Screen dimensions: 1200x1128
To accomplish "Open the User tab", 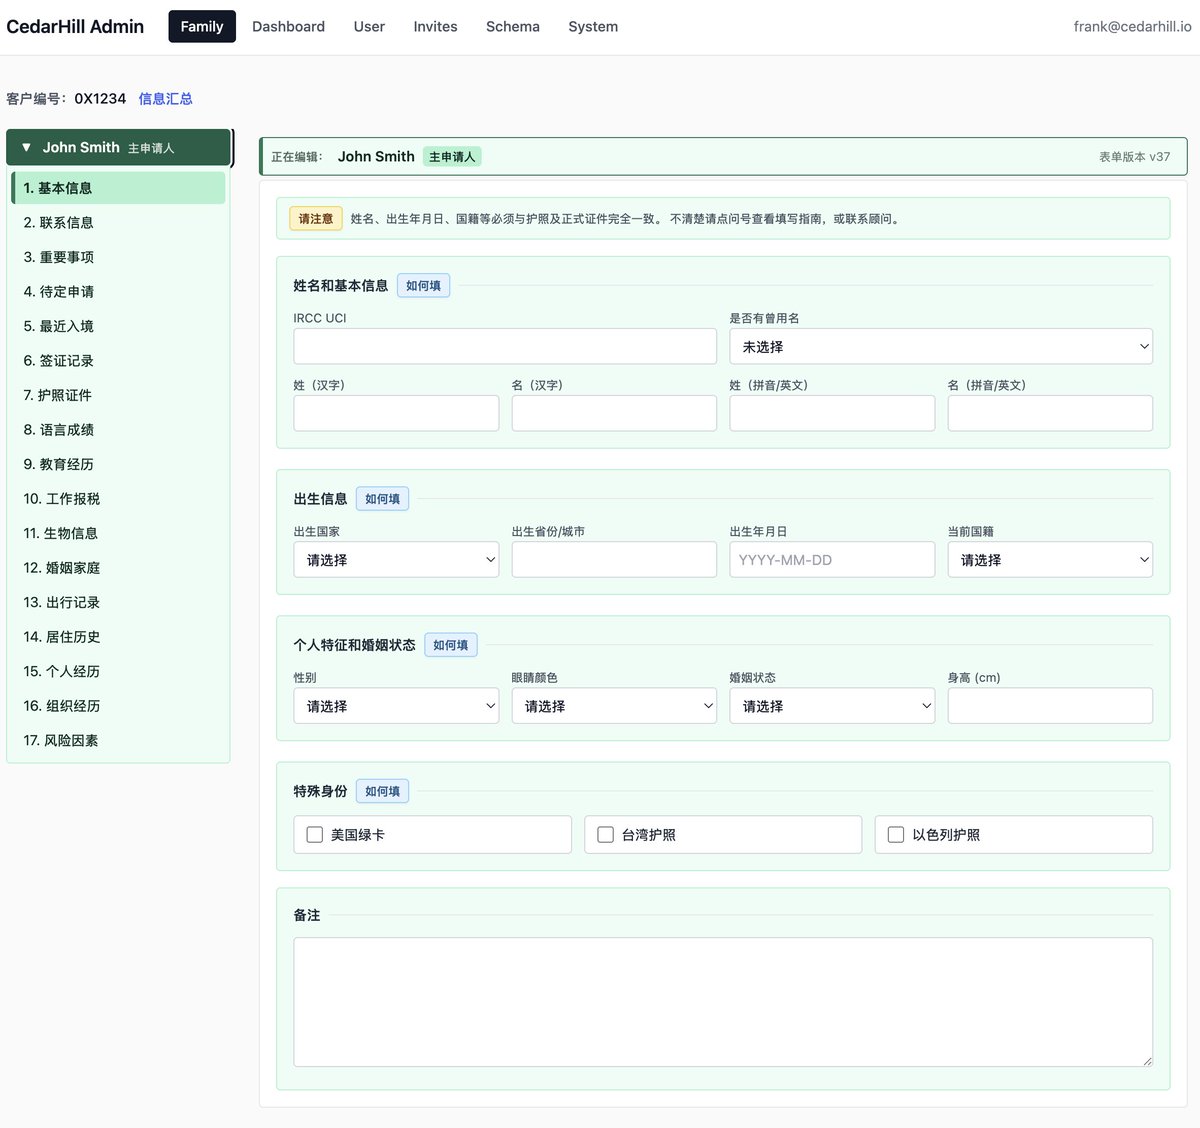I will click(x=369, y=27).
